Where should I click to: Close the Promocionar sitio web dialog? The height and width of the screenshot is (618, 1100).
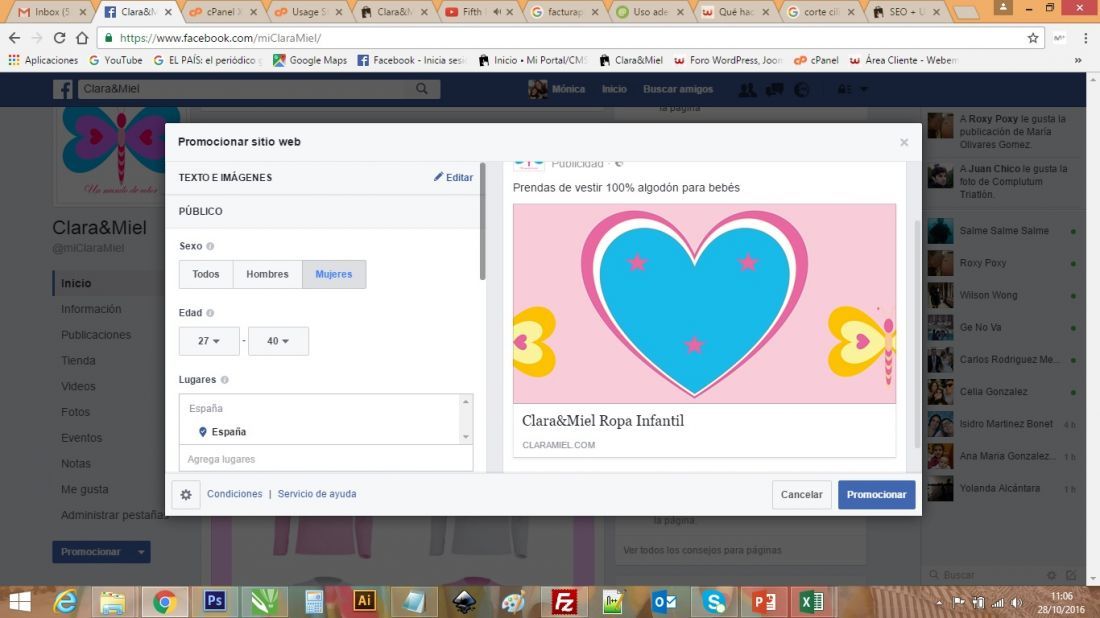(x=904, y=142)
